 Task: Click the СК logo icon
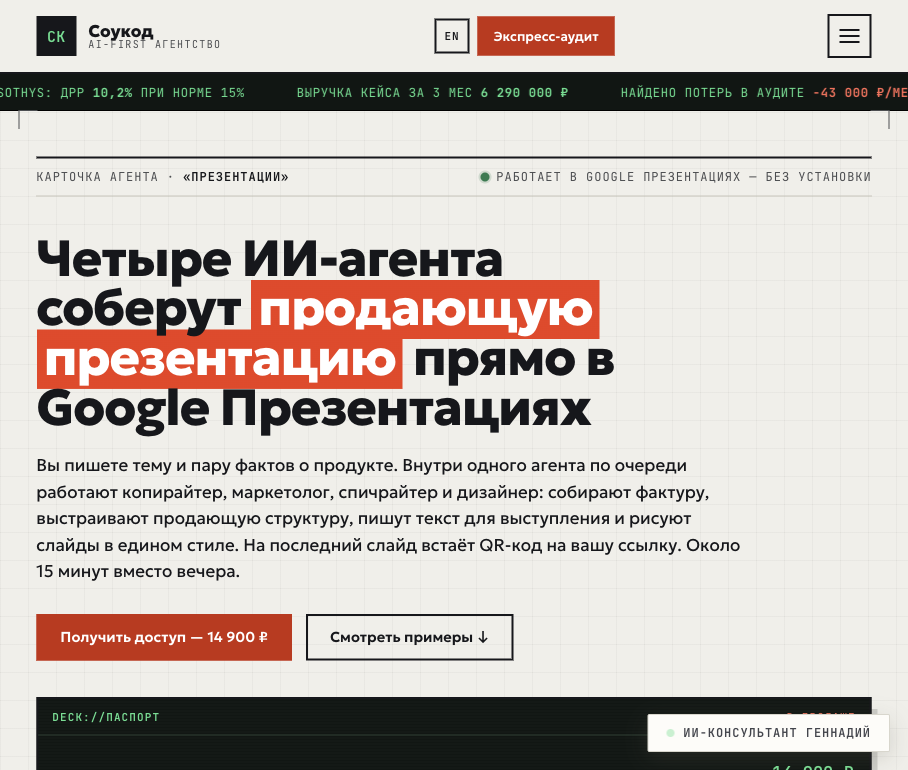pyautogui.click(x=56, y=36)
